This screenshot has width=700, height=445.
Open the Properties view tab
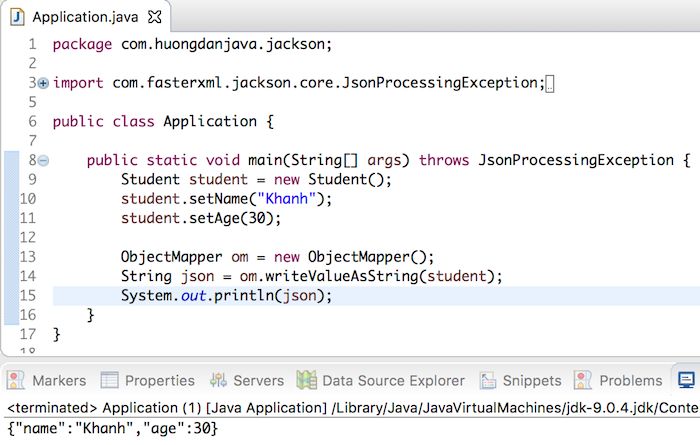[x=148, y=380]
